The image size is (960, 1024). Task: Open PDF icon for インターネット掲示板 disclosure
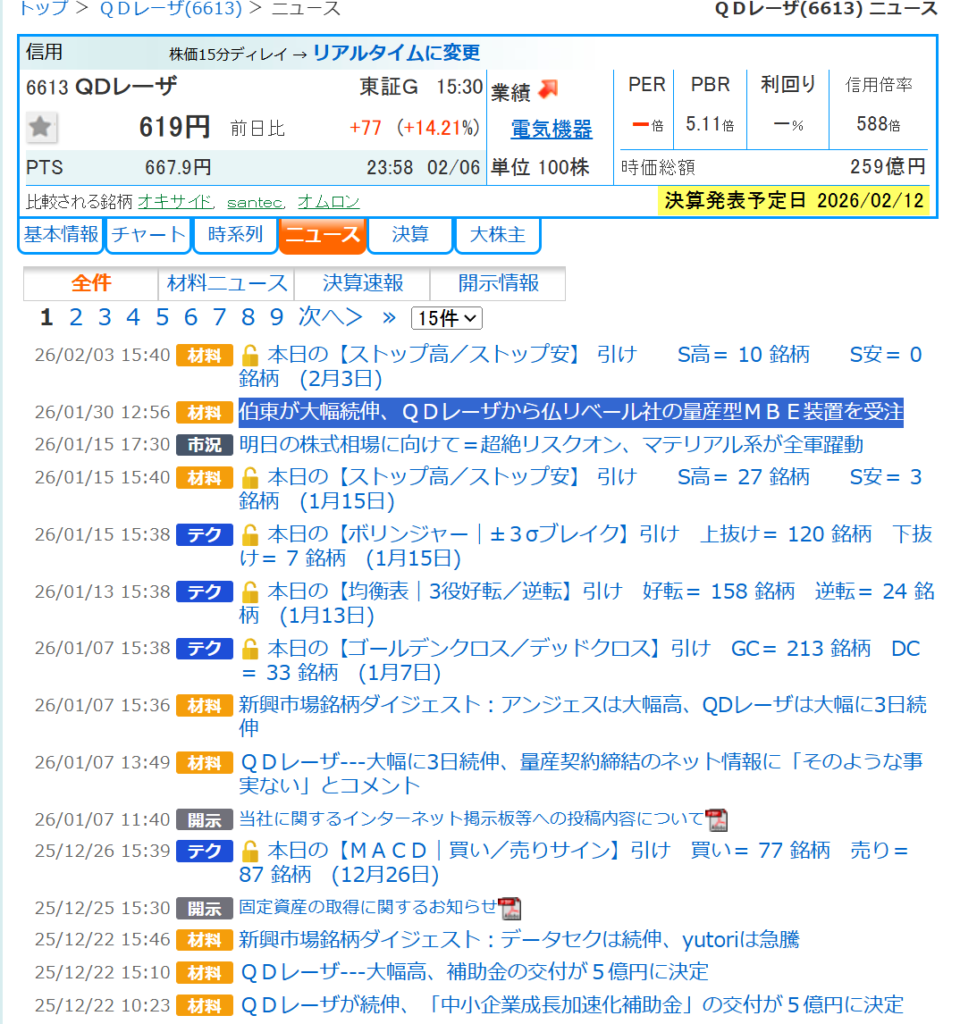click(x=716, y=820)
